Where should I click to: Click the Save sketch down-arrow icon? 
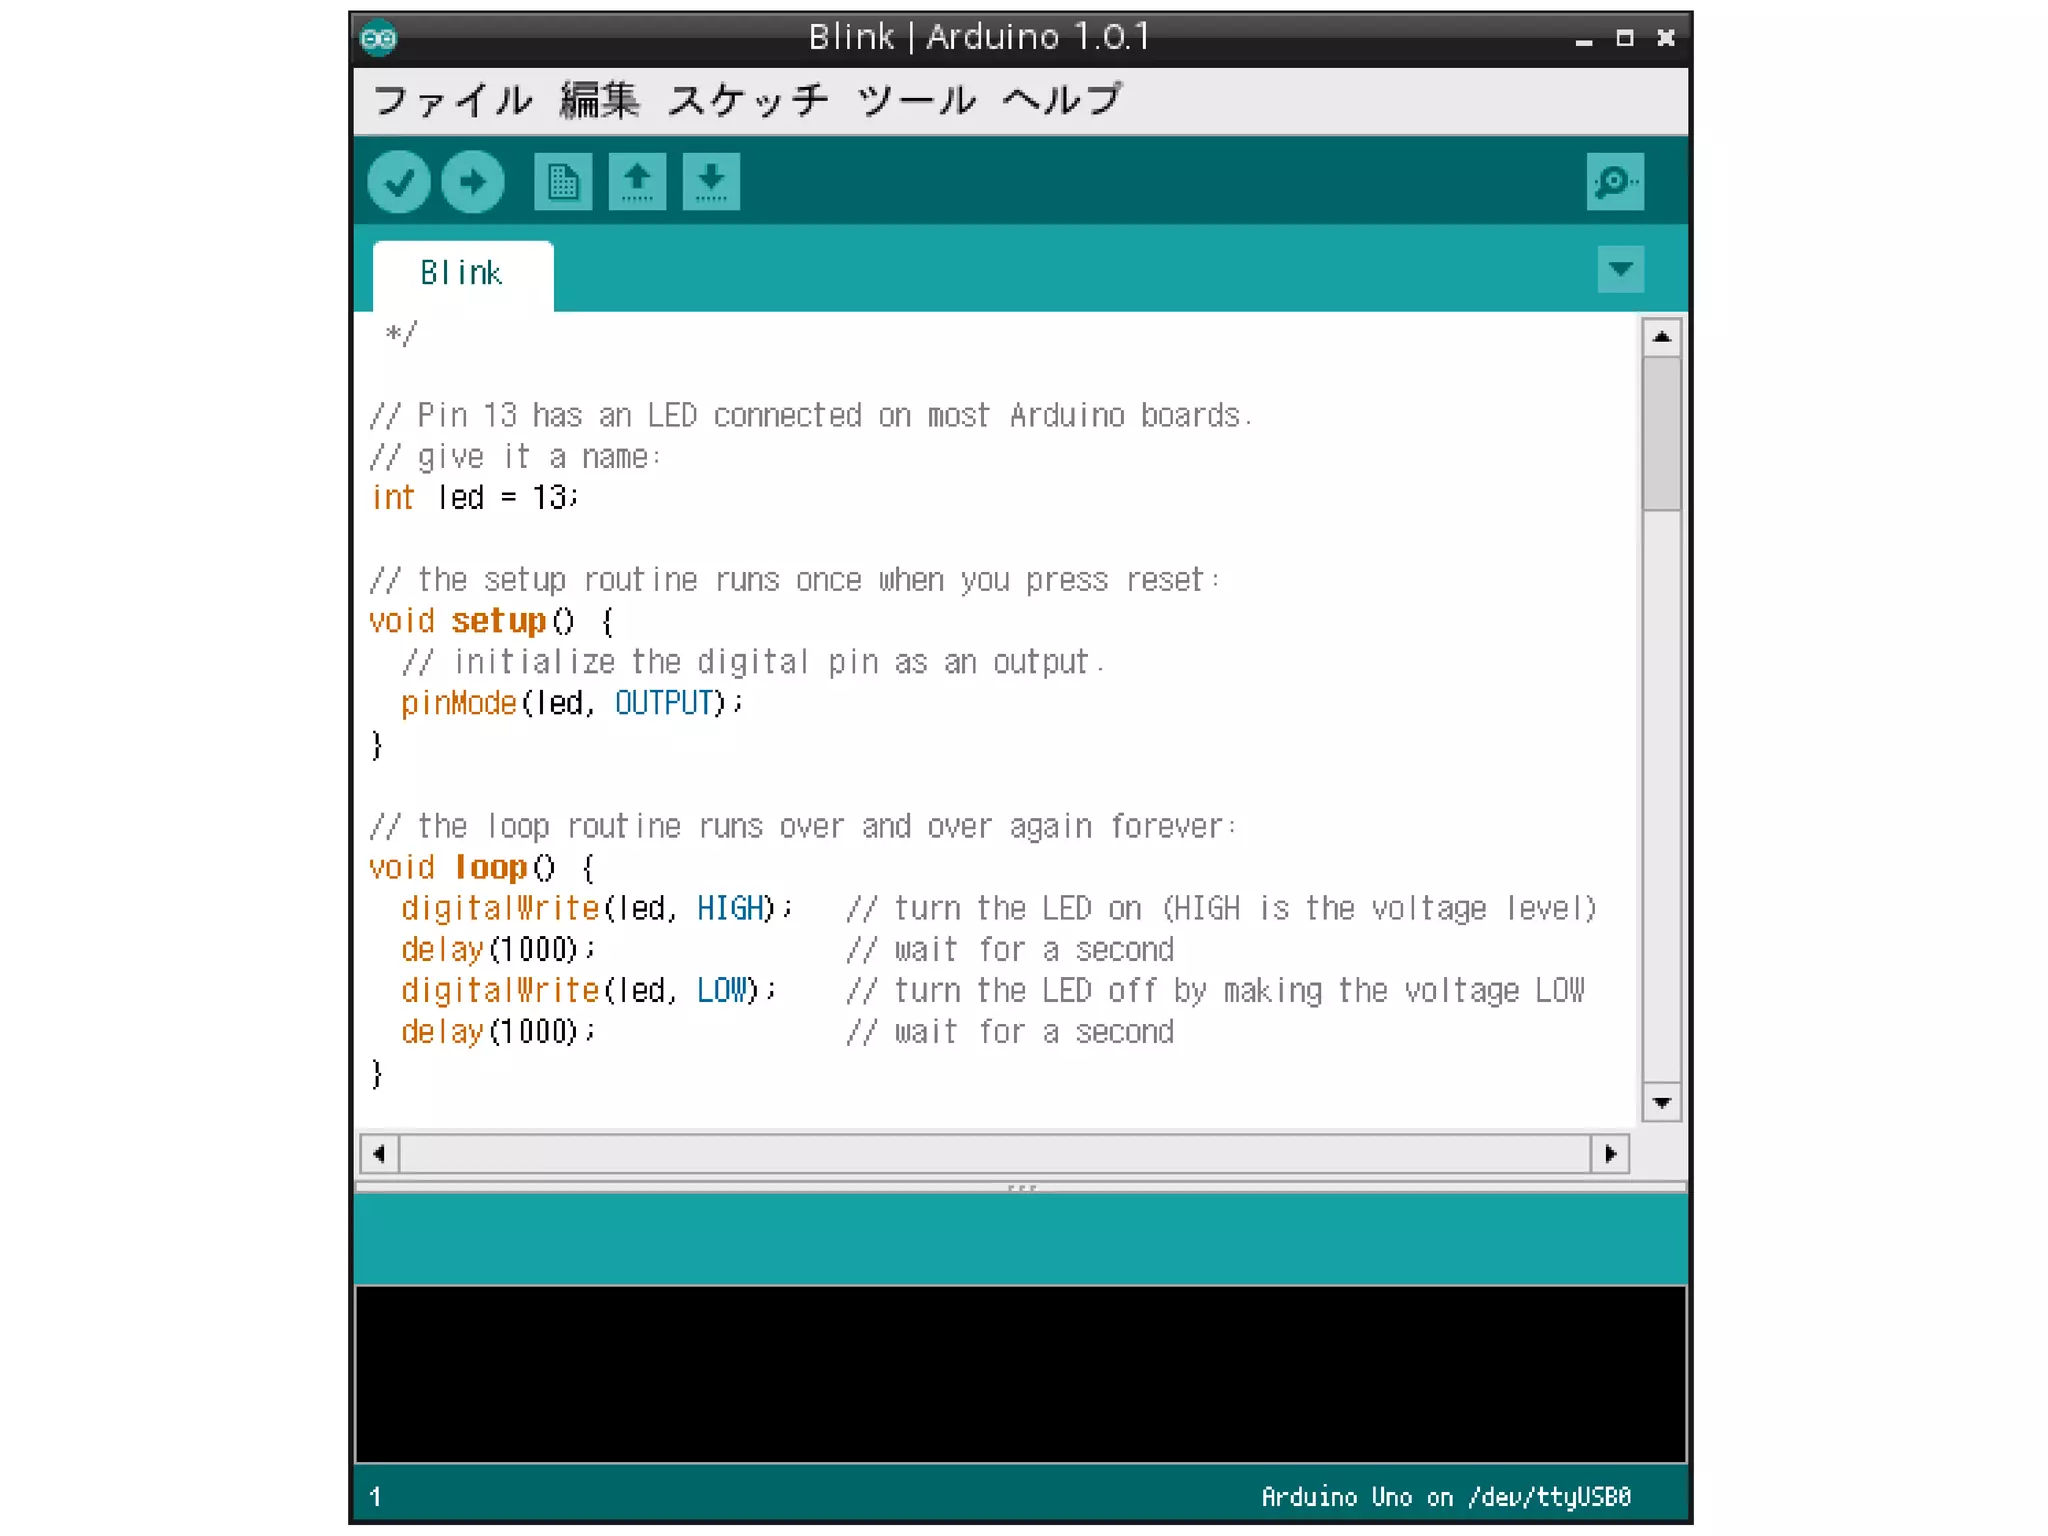711,182
